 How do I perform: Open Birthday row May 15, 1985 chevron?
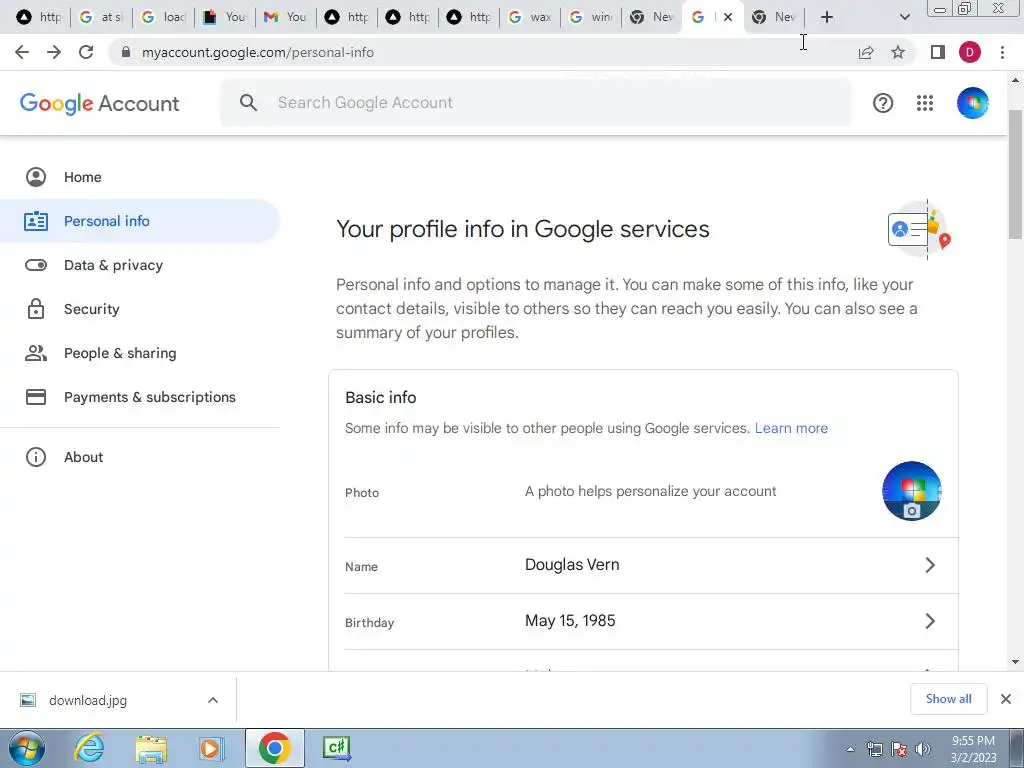(930, 621)
